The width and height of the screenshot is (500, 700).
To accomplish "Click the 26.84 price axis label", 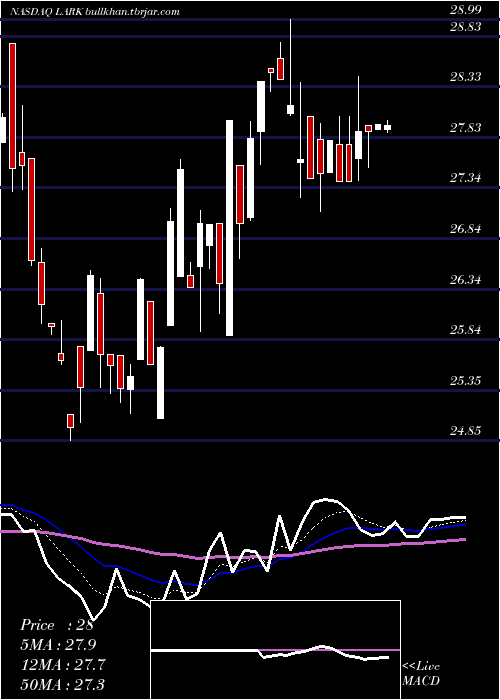I will click(x=465, y=229).
